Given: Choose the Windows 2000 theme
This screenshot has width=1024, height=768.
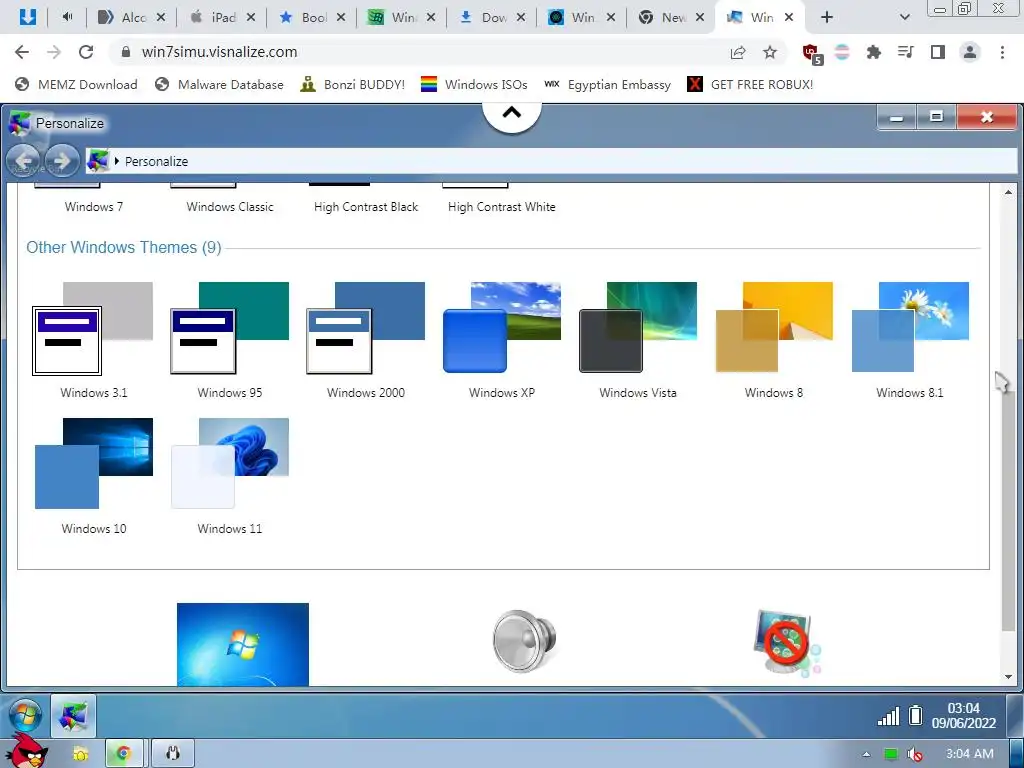Looking at the screenshot, I should click(365, 328).
